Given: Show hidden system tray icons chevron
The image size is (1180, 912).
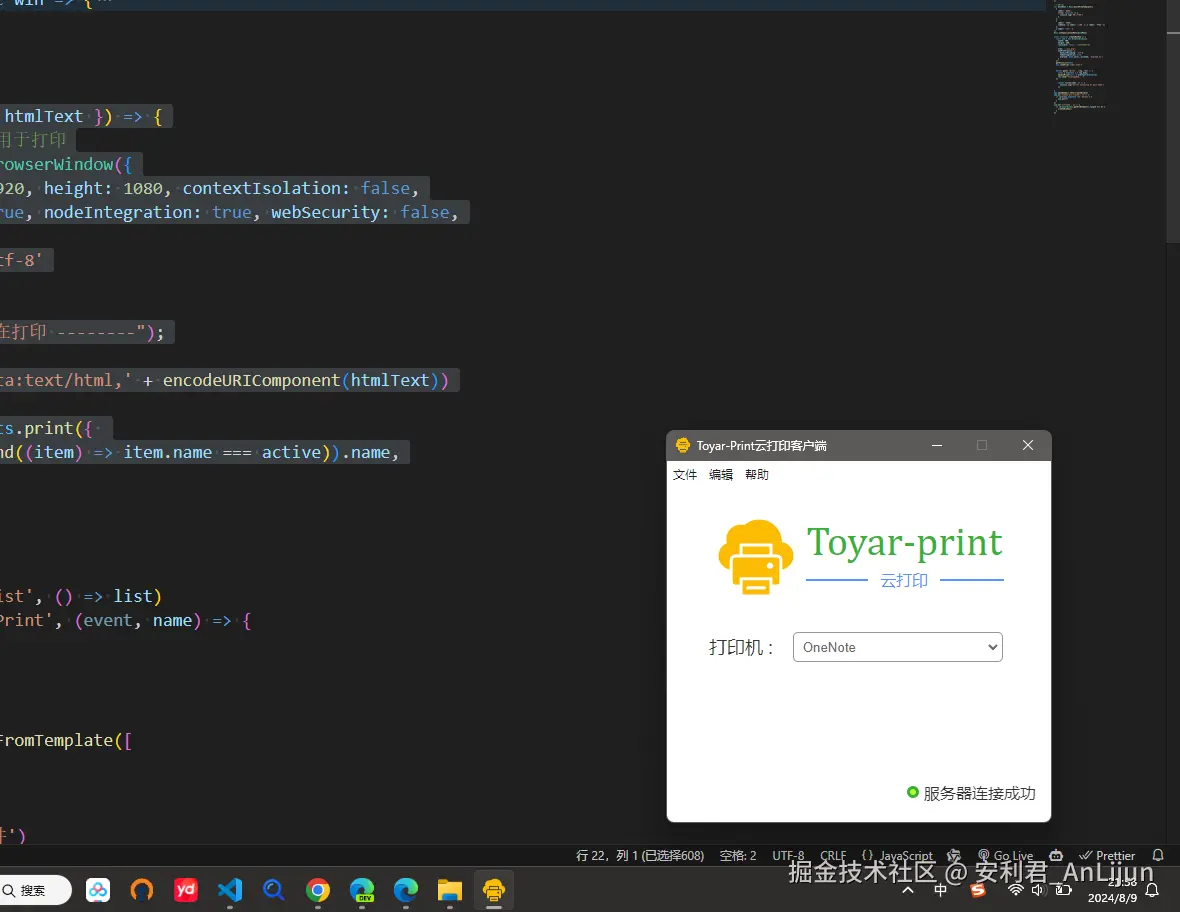Looking at the screenshot, I should 908,890.
